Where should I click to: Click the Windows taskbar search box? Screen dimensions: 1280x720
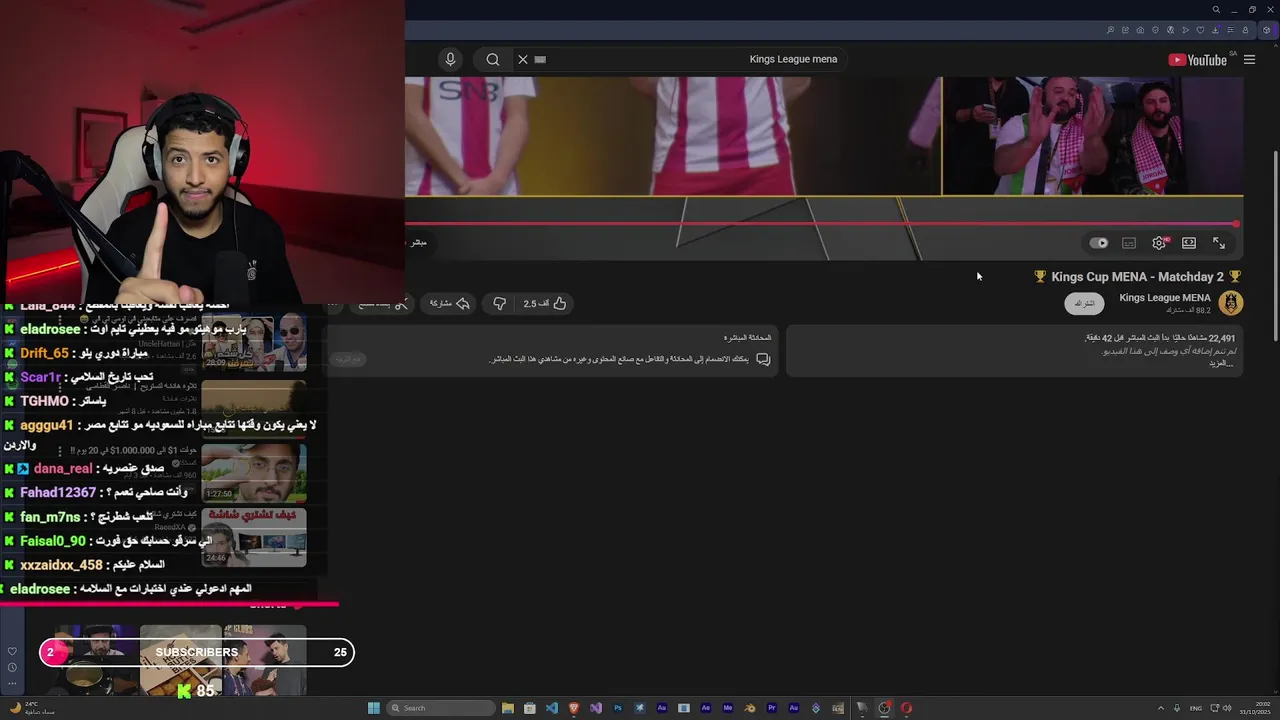[441, 708]
